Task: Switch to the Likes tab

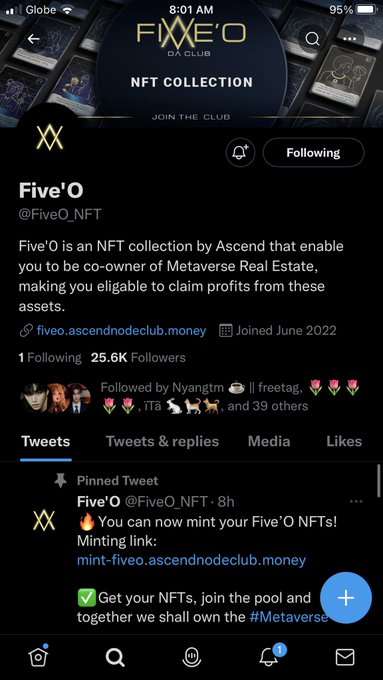Action: coord(344,441)
